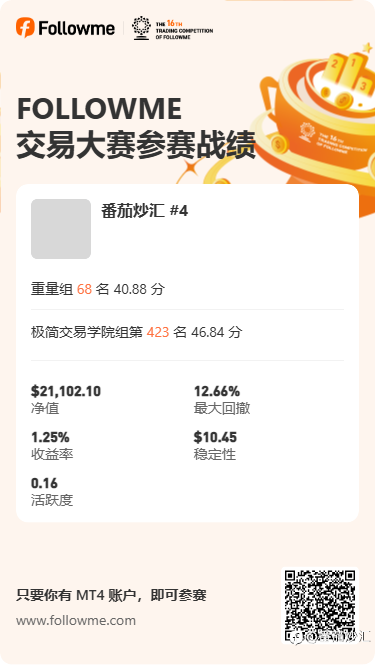Image resolution: width=375 pixels, height=665 pixels.
Task: Click the QR code image
Action: pos(320,605)
